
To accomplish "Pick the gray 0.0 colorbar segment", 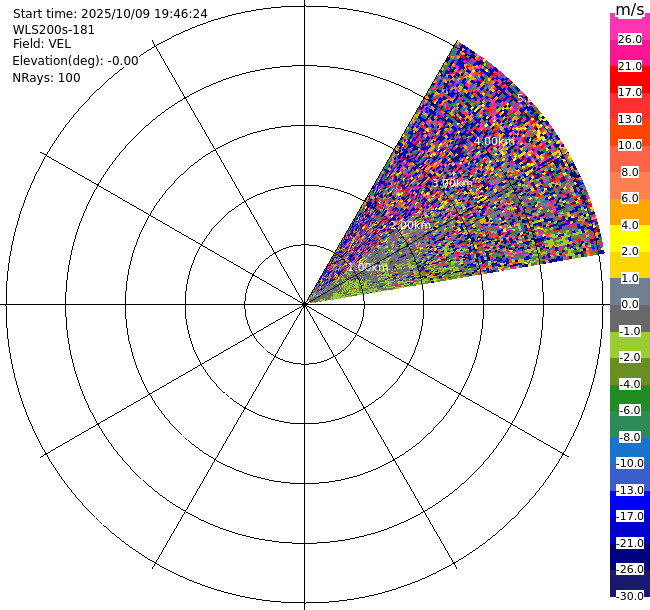I will [630, 305].
